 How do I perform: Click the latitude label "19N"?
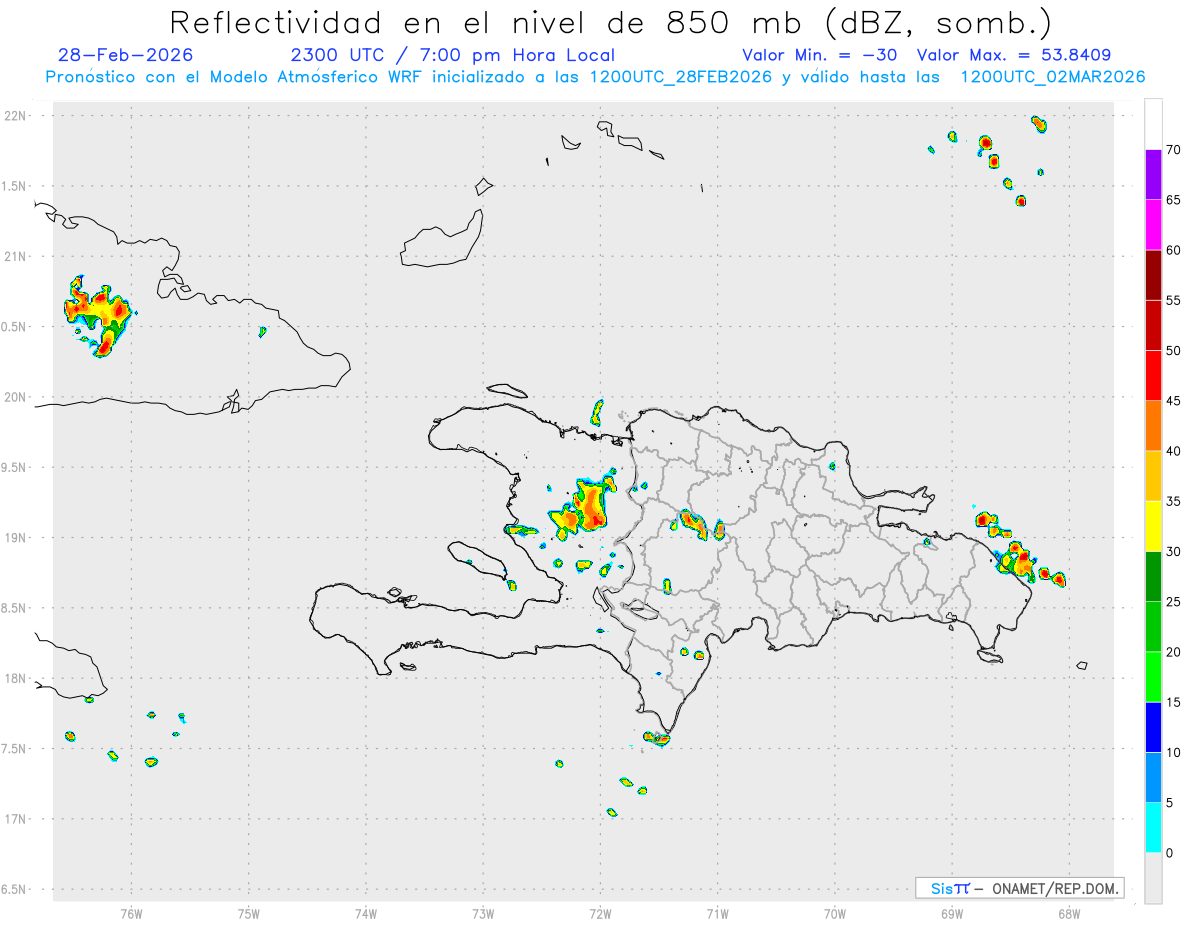click(15, 538)
